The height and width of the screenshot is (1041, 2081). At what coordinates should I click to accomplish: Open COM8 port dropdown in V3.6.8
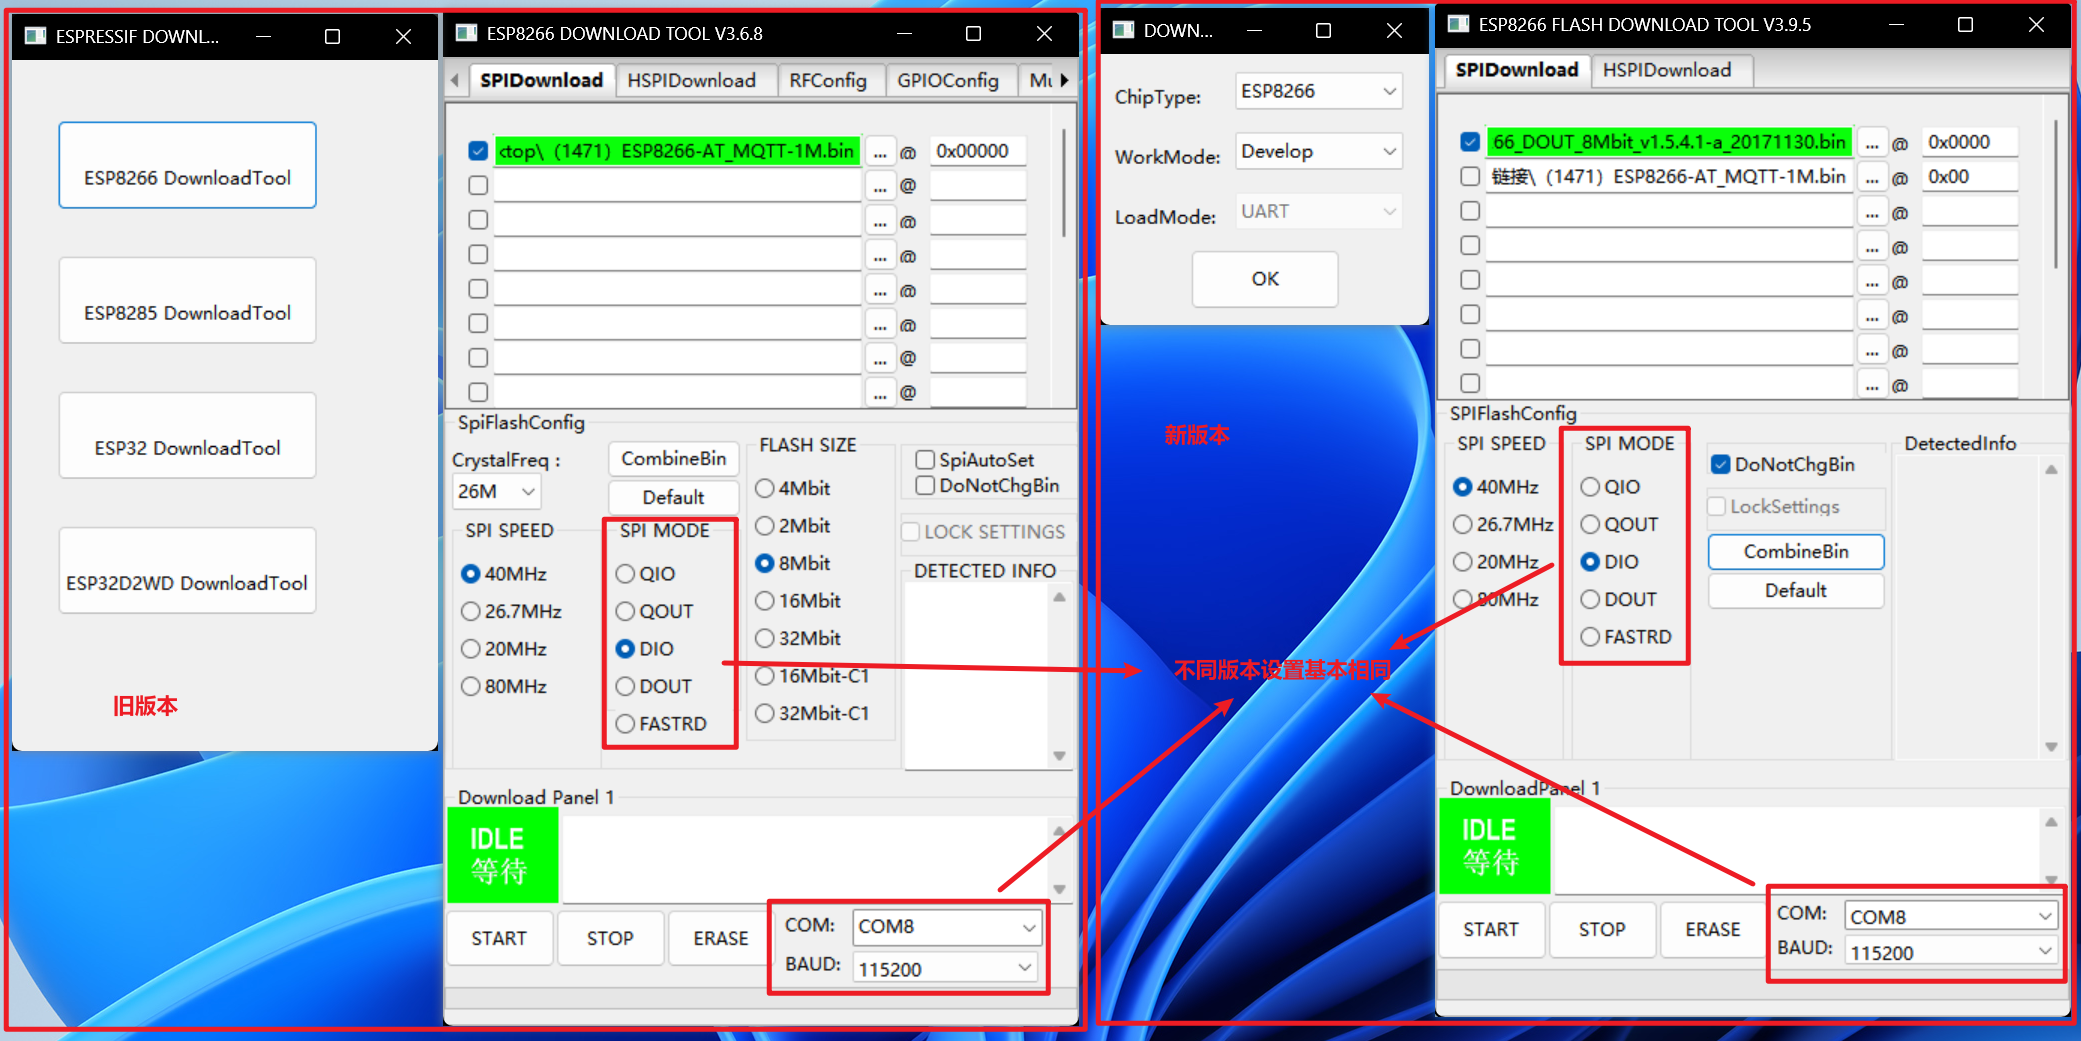[x=946, y=927]
